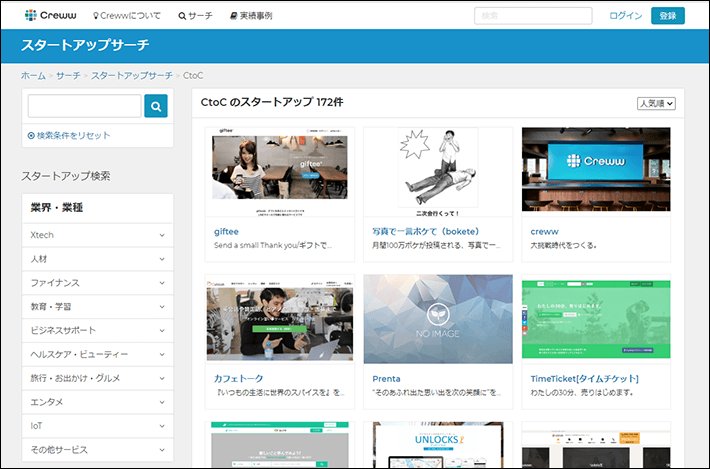
Task: Click the reset conditions circle icon
Action: click(31, 135)
